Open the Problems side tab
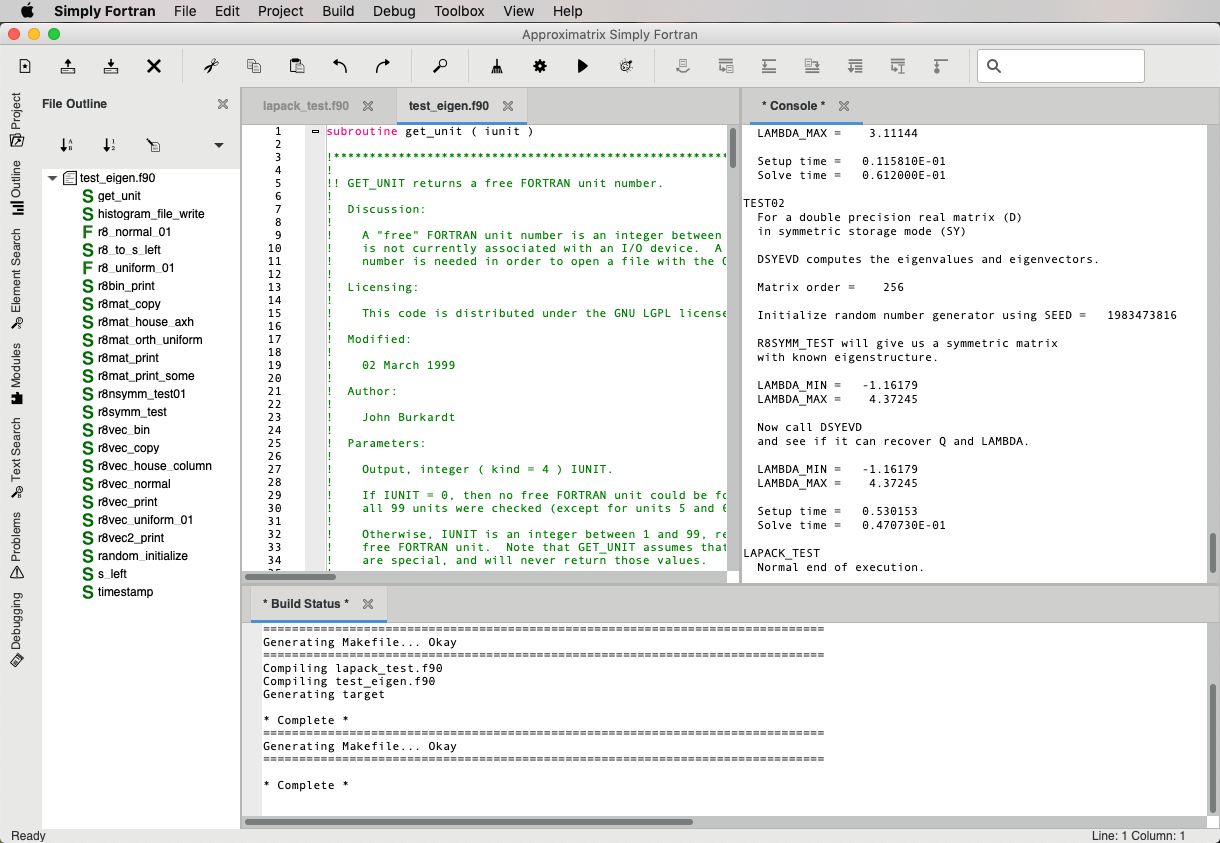This screenshot has height=843, width=1220. (x=16, y=545)
